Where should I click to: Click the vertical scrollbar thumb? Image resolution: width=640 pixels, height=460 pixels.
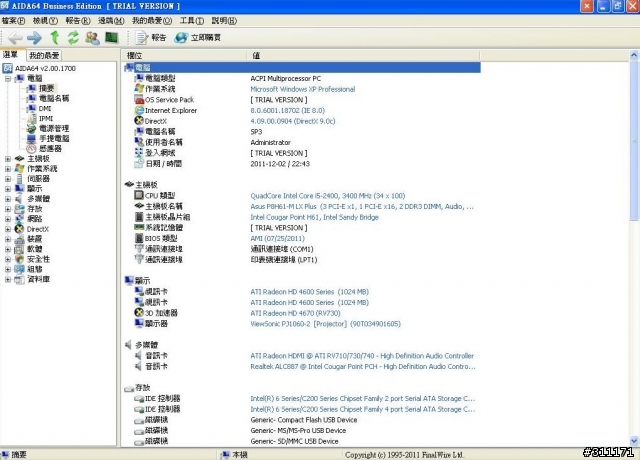[x=634, y=141]
